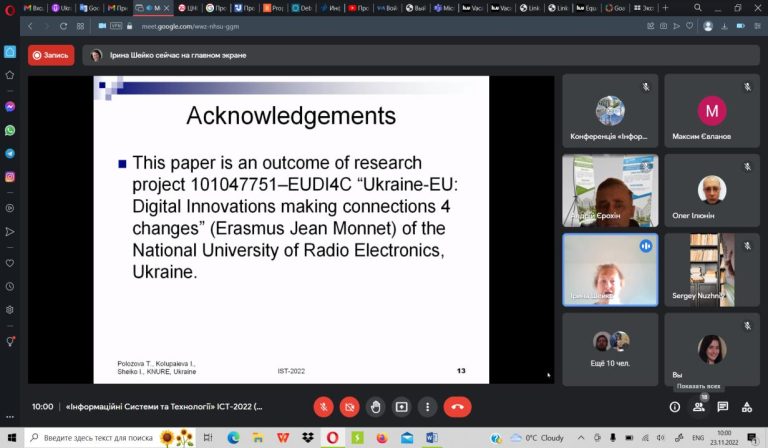Raise hand in the meeting
Image resolution: width=768 pixels, height=448 pixels.
click(375, 407)
